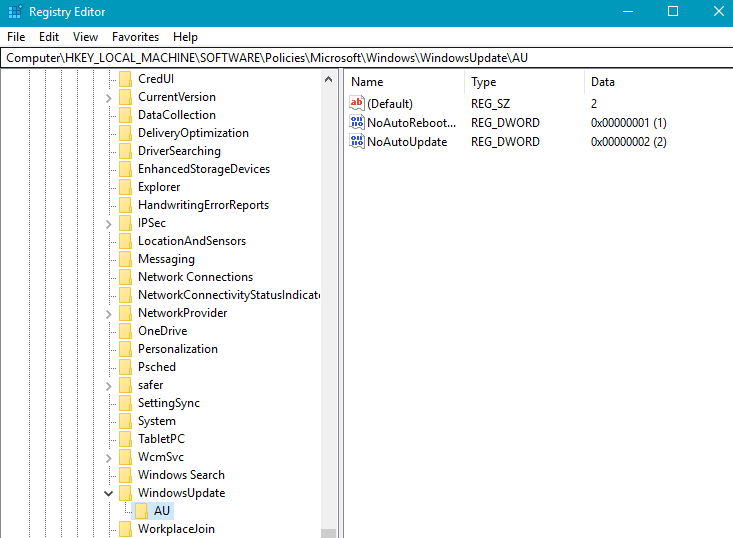Collapse the WindowsUpdate tree node
The image size is (733, 538).
click(109, 493)
